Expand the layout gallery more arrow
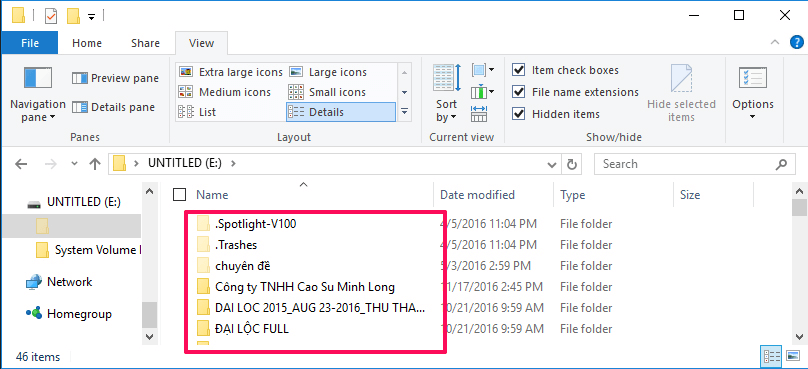 pyautogui.click(x=405, y=112)
